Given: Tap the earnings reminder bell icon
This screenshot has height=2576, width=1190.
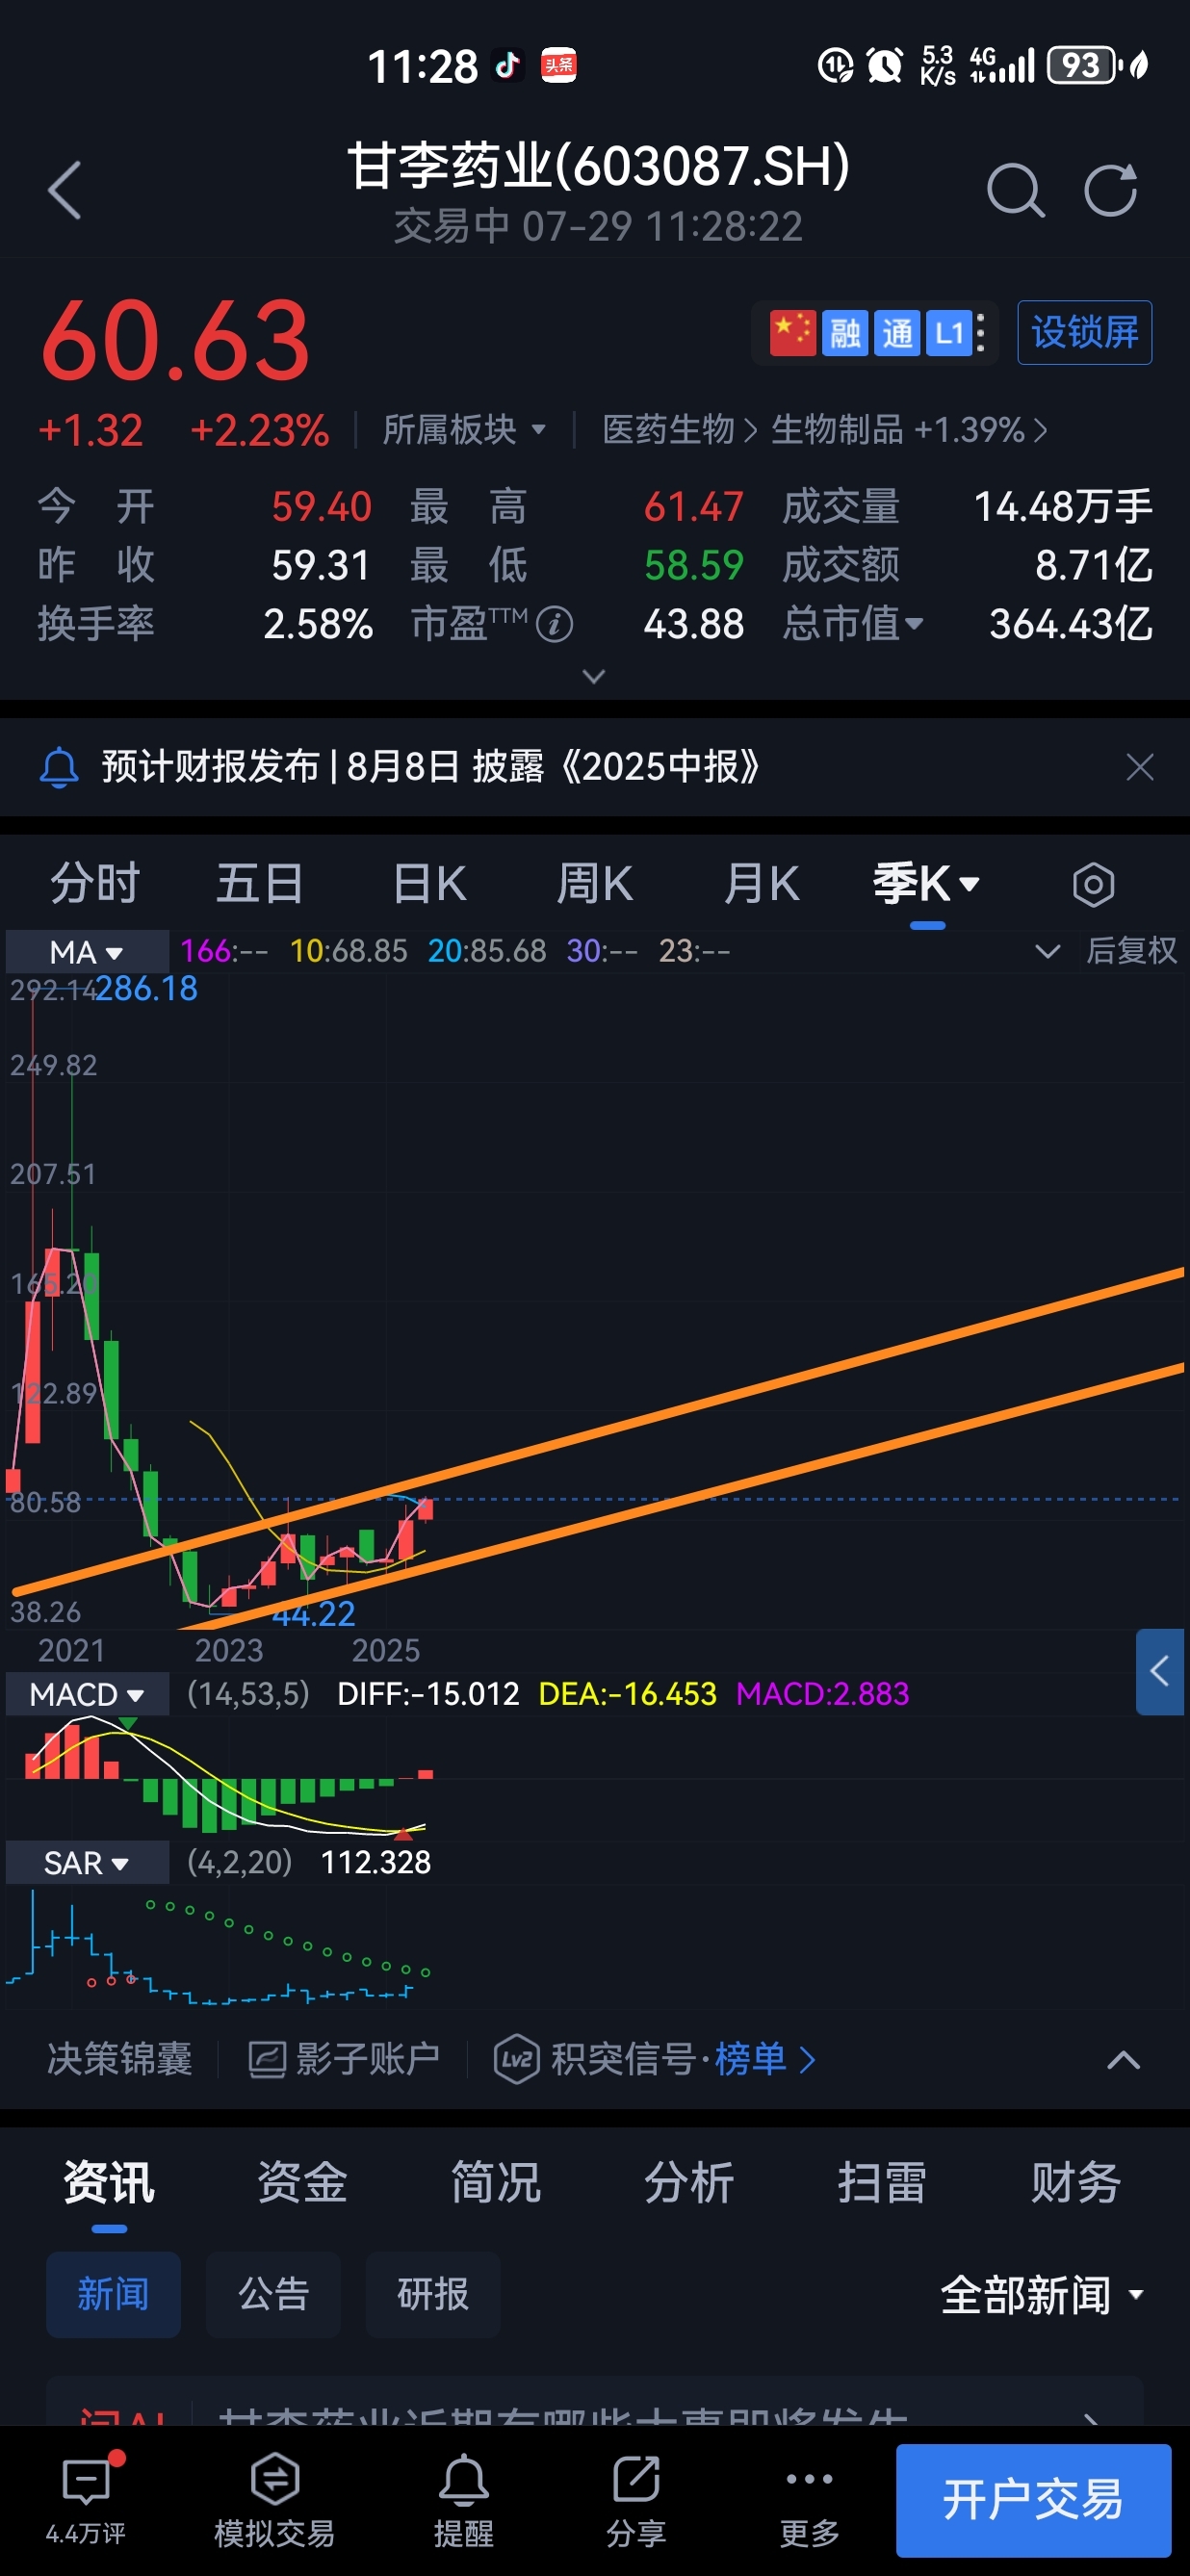Looking at the screenshot, I should pyautogui.click(x=59, y=767).
